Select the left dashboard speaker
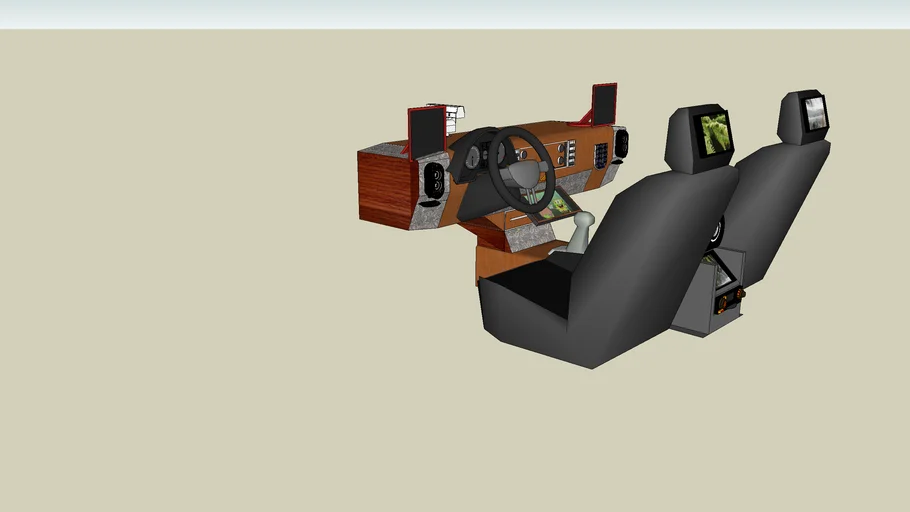Viewport: 910px width, 512px height. 435,180
